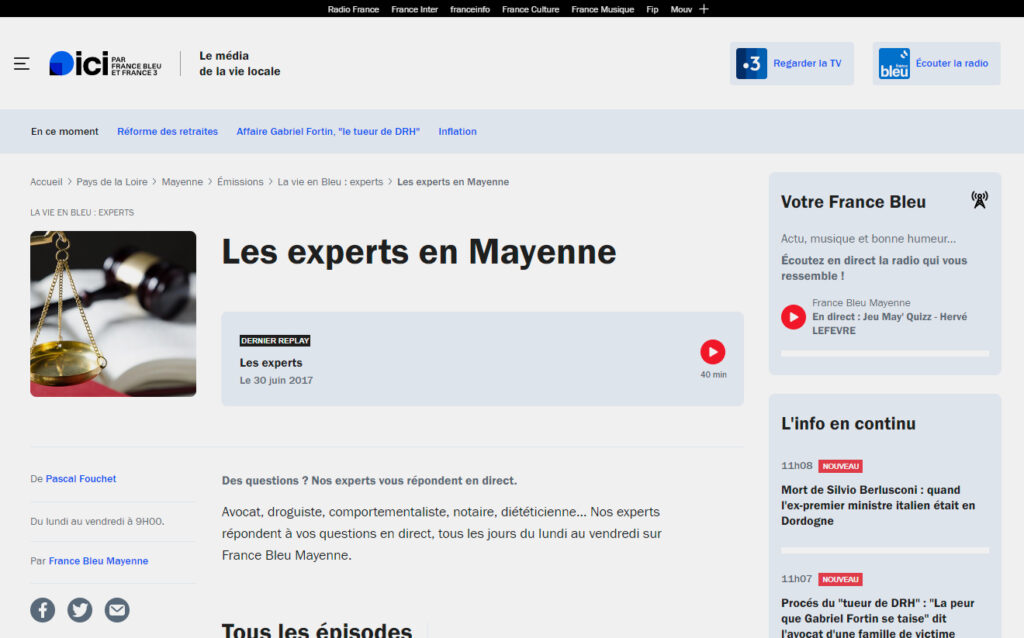Click the France Bleu logo icon
The width and height of the screenshot is (1024, 638).
[894, 63]
